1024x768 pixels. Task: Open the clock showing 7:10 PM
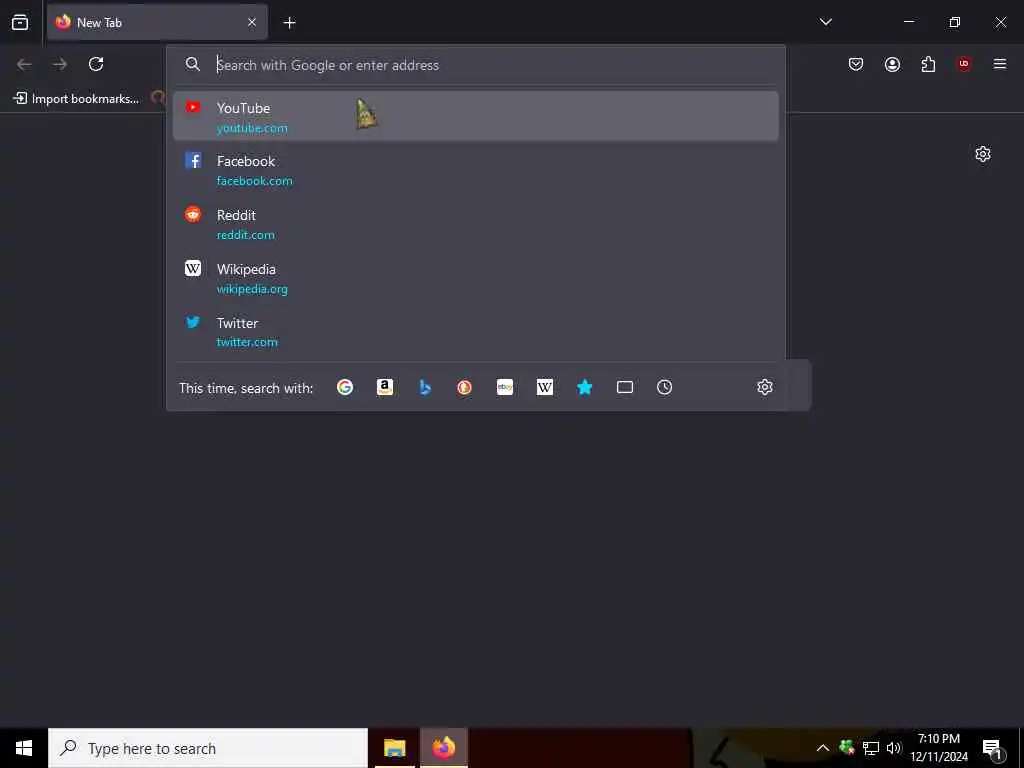939,748
